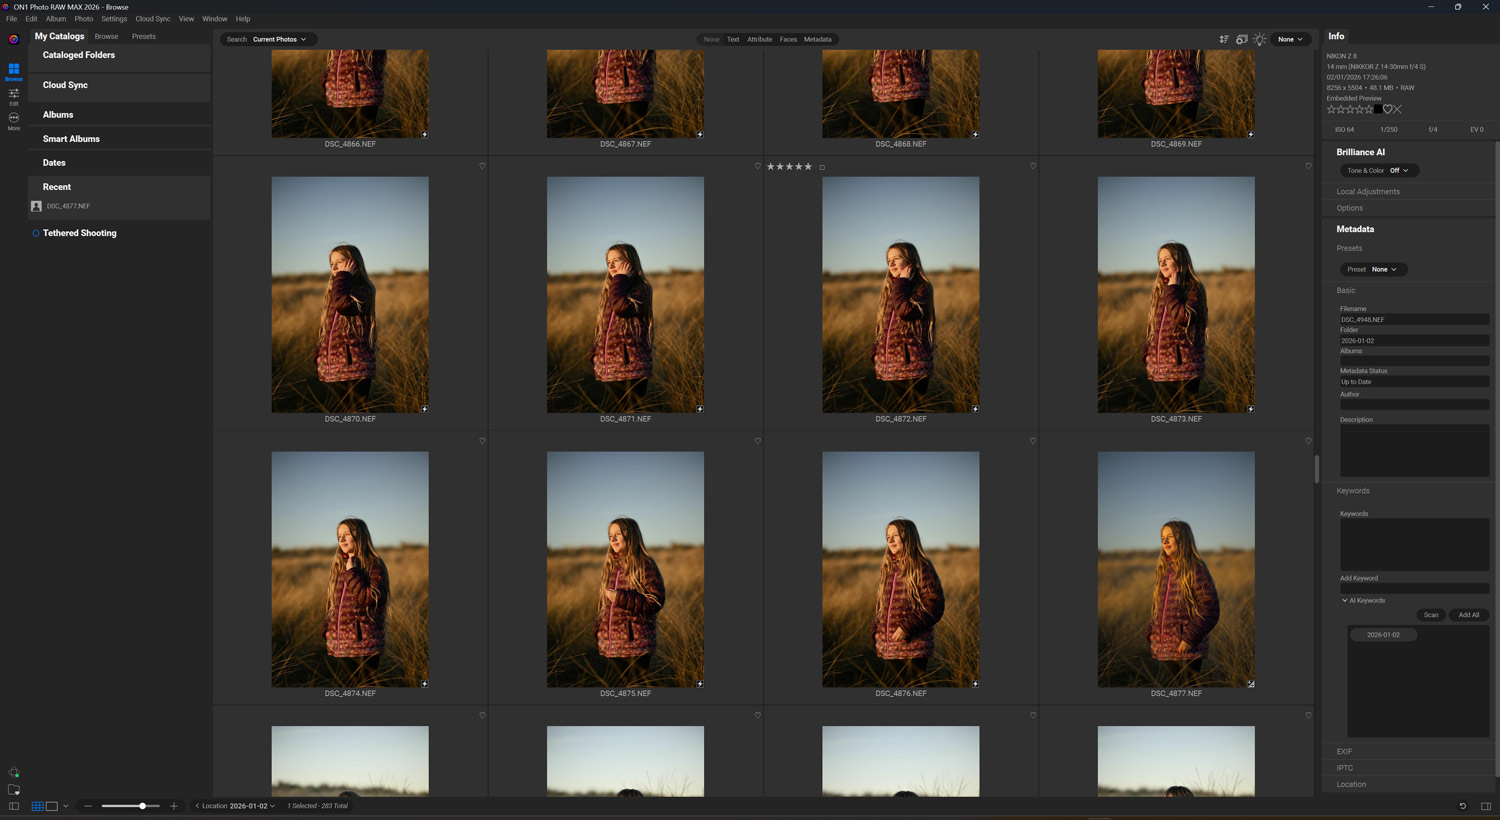
Task: Click the compare view icon next to sort
Action: click(1242, 39)
